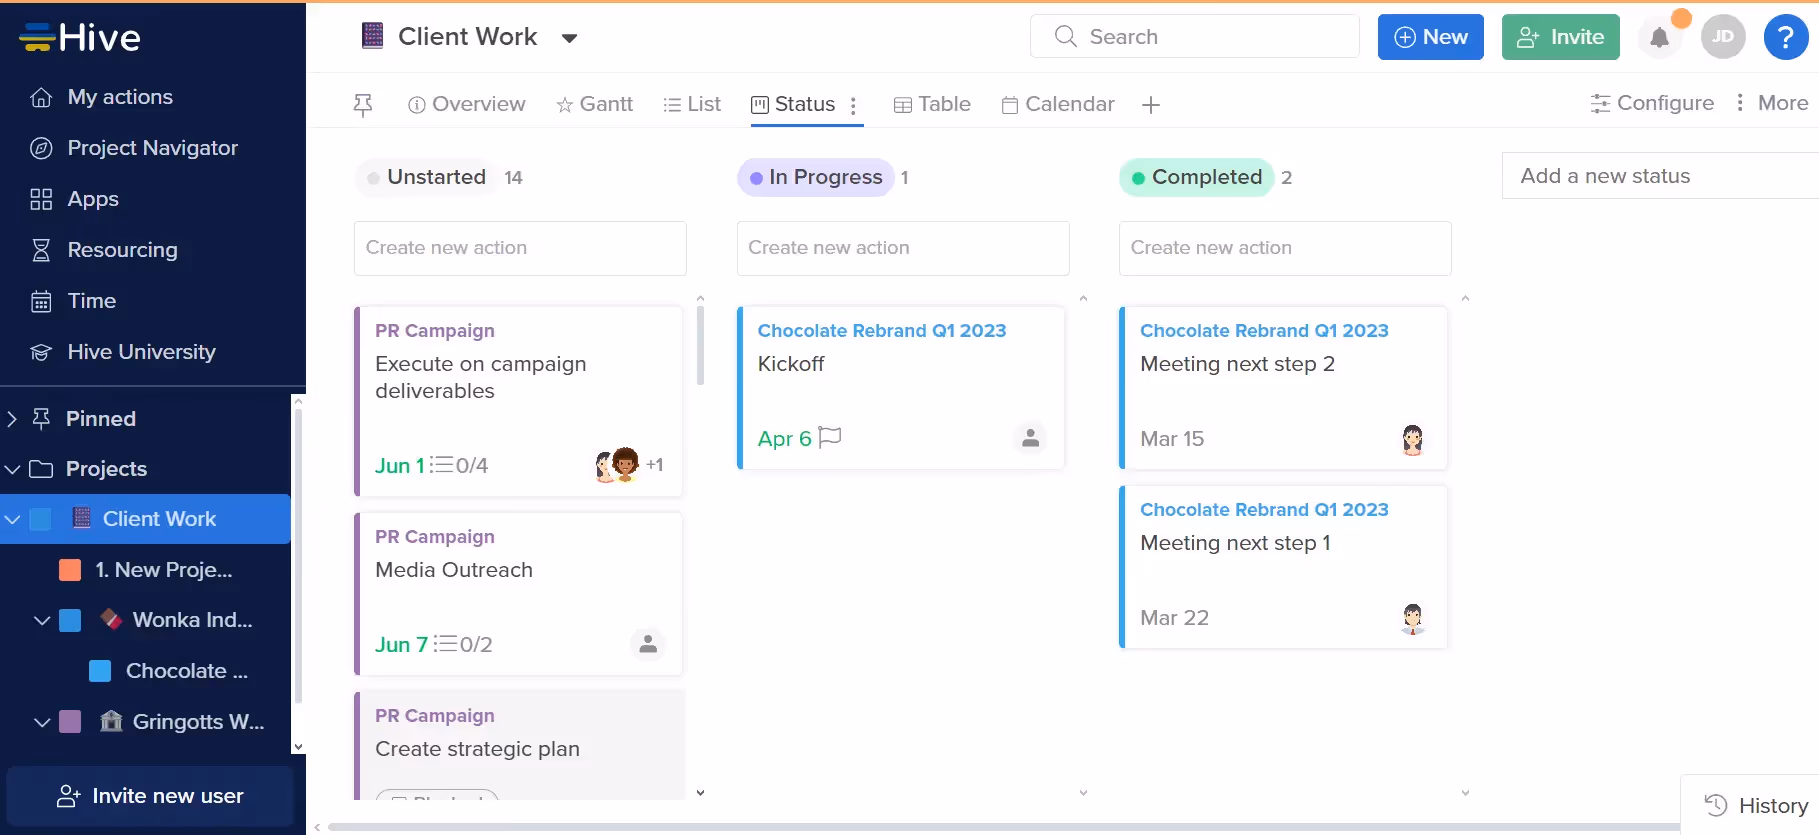This screenshot has height=835, width=1819.
Task: Click the orange color square of 1. New Proje...
Action: (70, 570)
